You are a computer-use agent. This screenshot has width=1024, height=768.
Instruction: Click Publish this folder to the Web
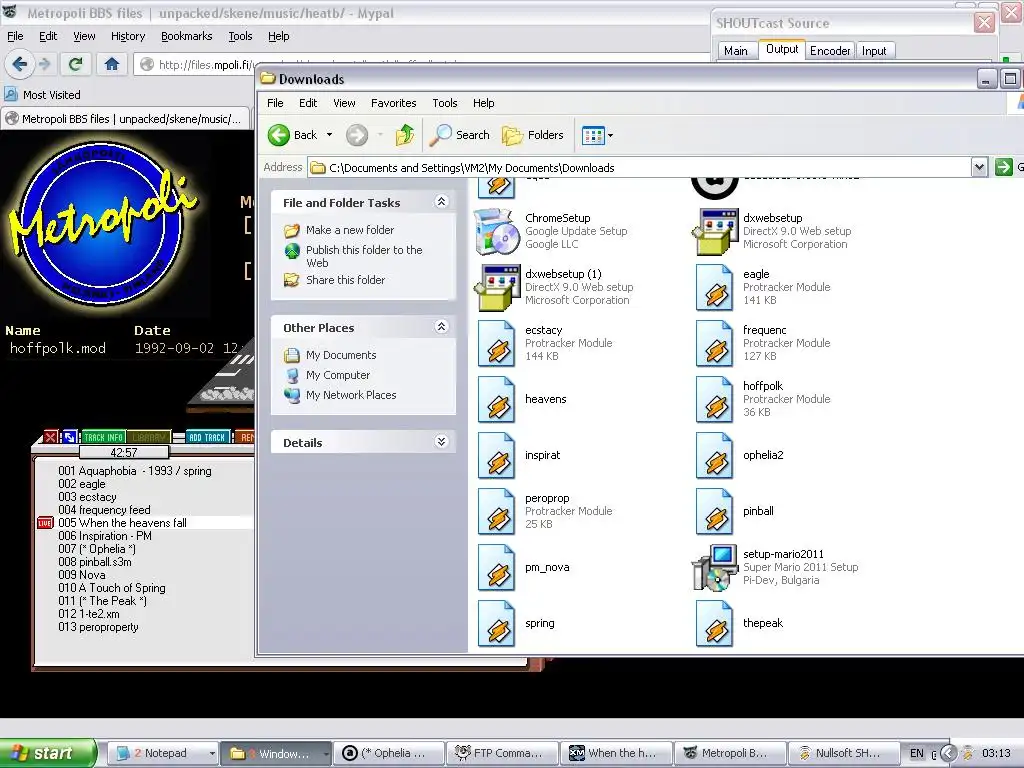click(364, 256)
